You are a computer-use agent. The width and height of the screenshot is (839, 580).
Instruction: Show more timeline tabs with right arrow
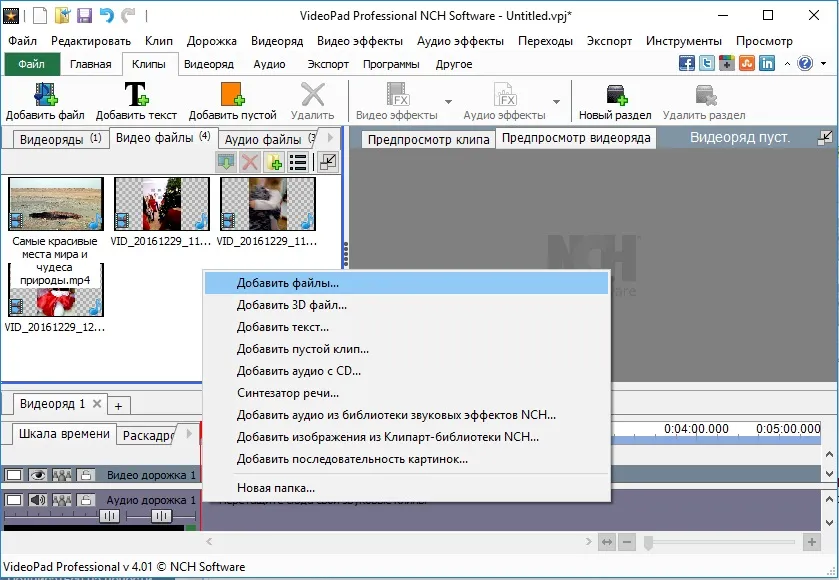(188, 433)
